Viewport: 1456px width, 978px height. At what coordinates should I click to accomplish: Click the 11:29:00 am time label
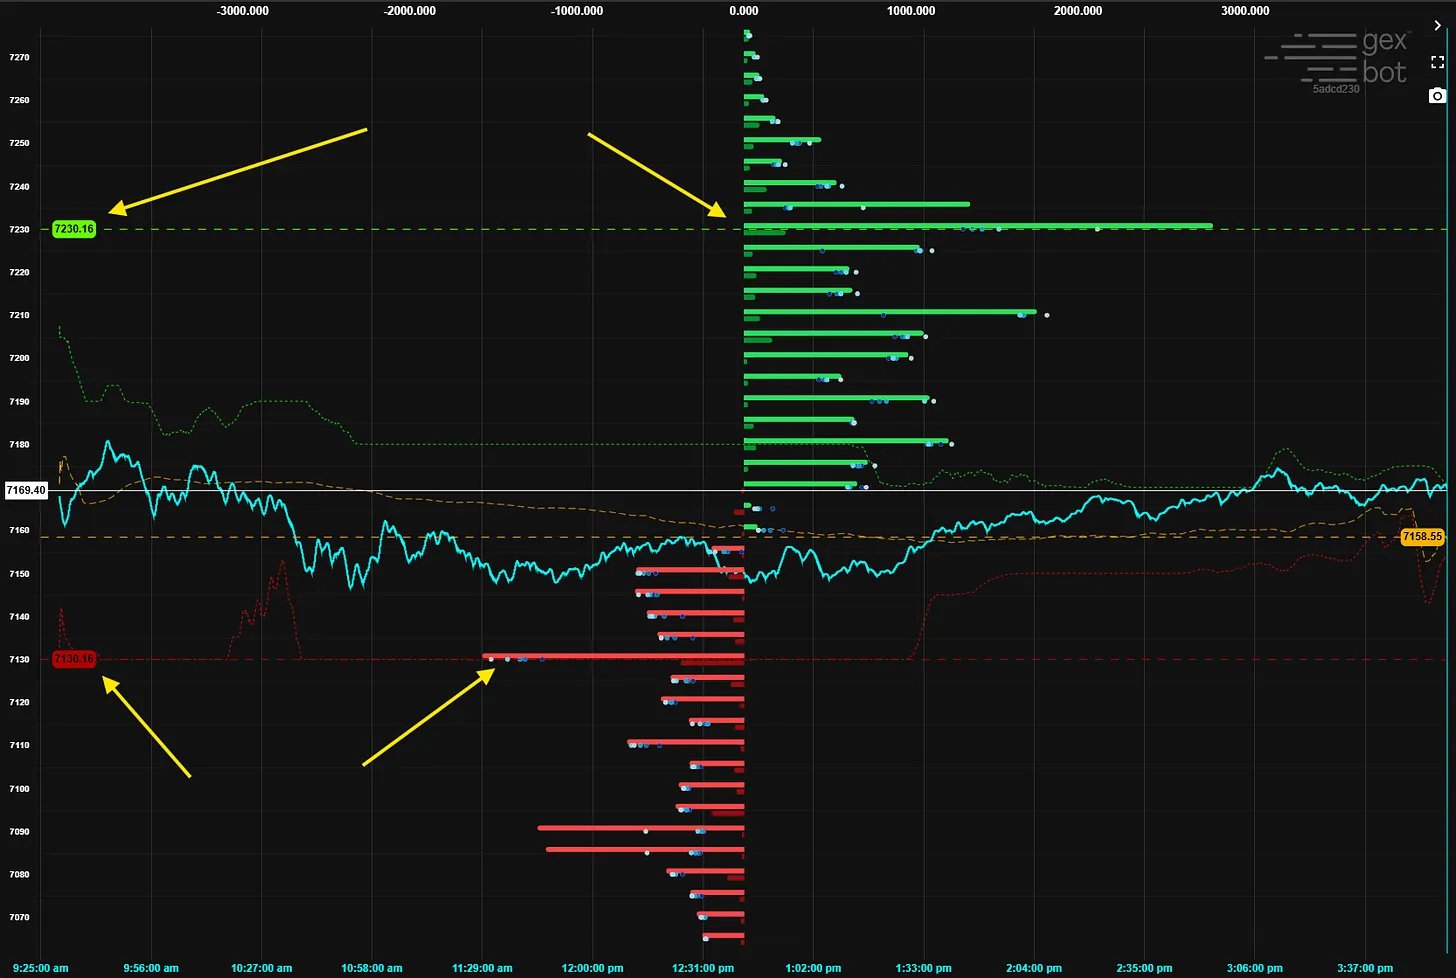point(482,968)
